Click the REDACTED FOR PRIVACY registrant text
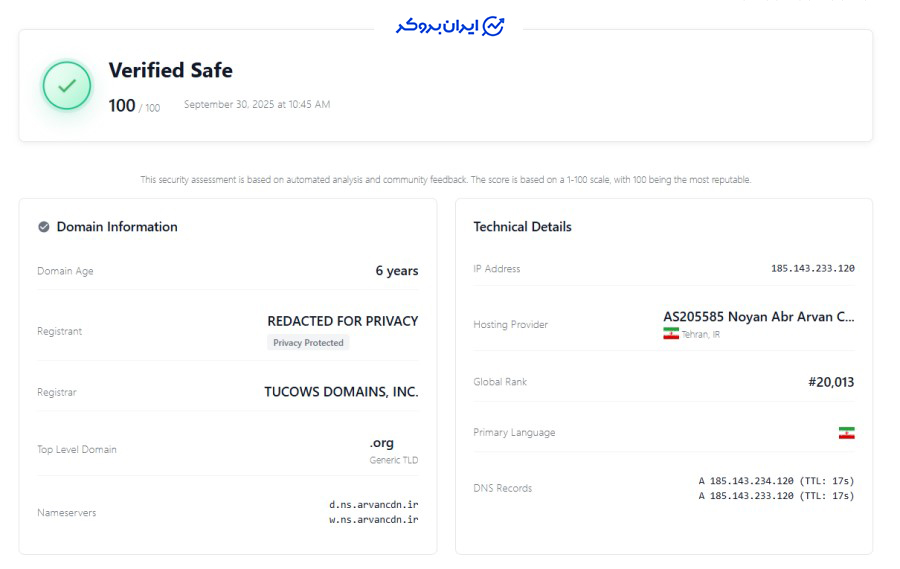The image size is (900, 569). click(x=342, y=321)
